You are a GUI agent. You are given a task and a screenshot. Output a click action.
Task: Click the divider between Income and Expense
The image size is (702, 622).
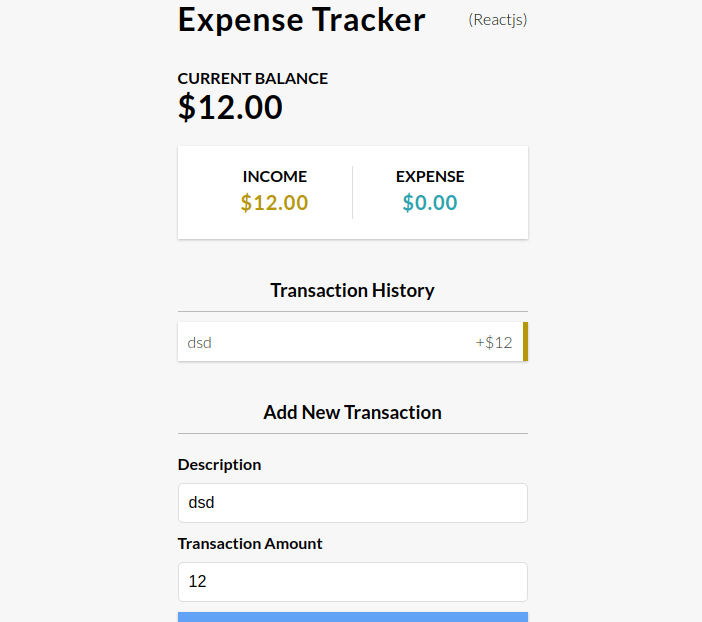(352, 192)
